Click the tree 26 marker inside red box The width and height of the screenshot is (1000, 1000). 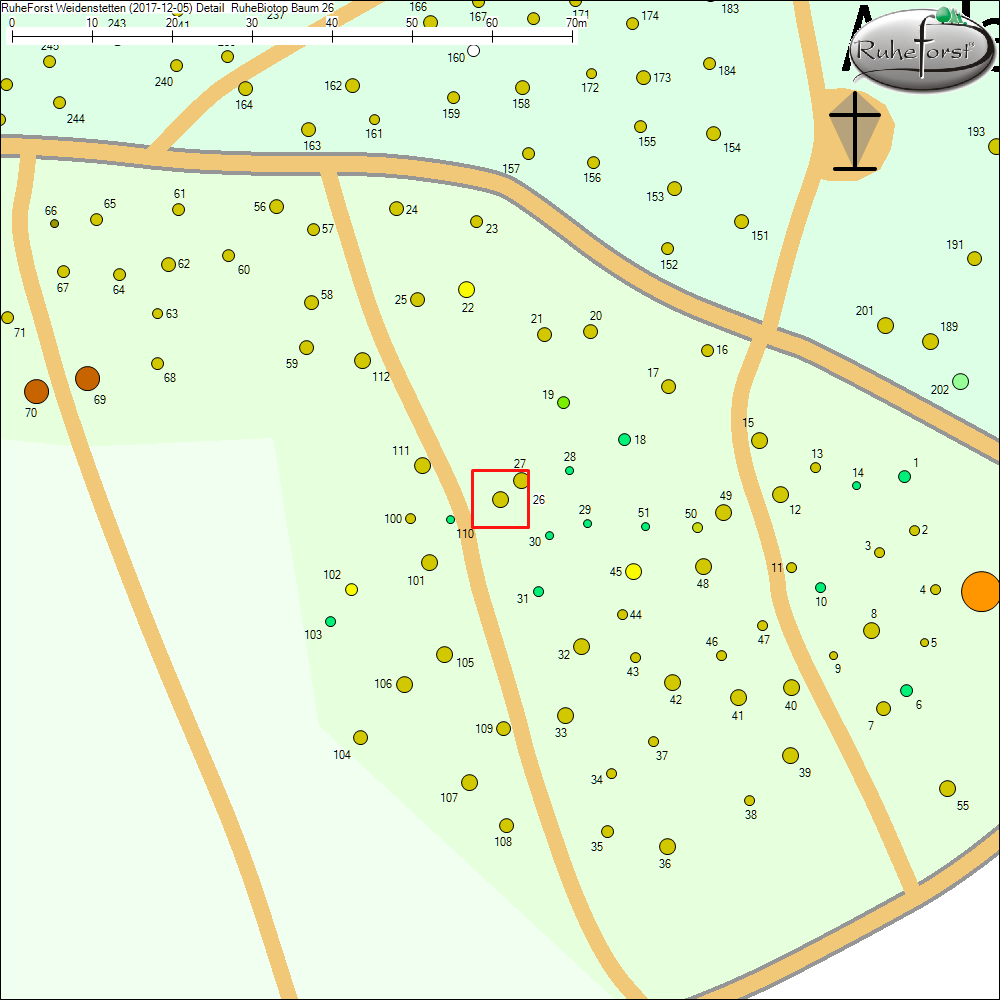pyautogui.click(x=500, y=499)
